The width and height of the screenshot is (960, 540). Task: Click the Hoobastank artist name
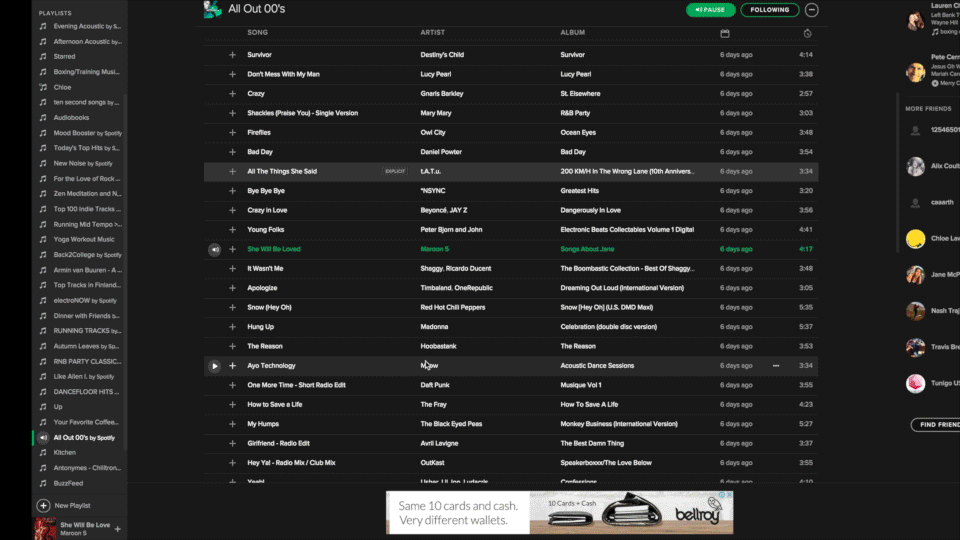[x=438, y=347]
